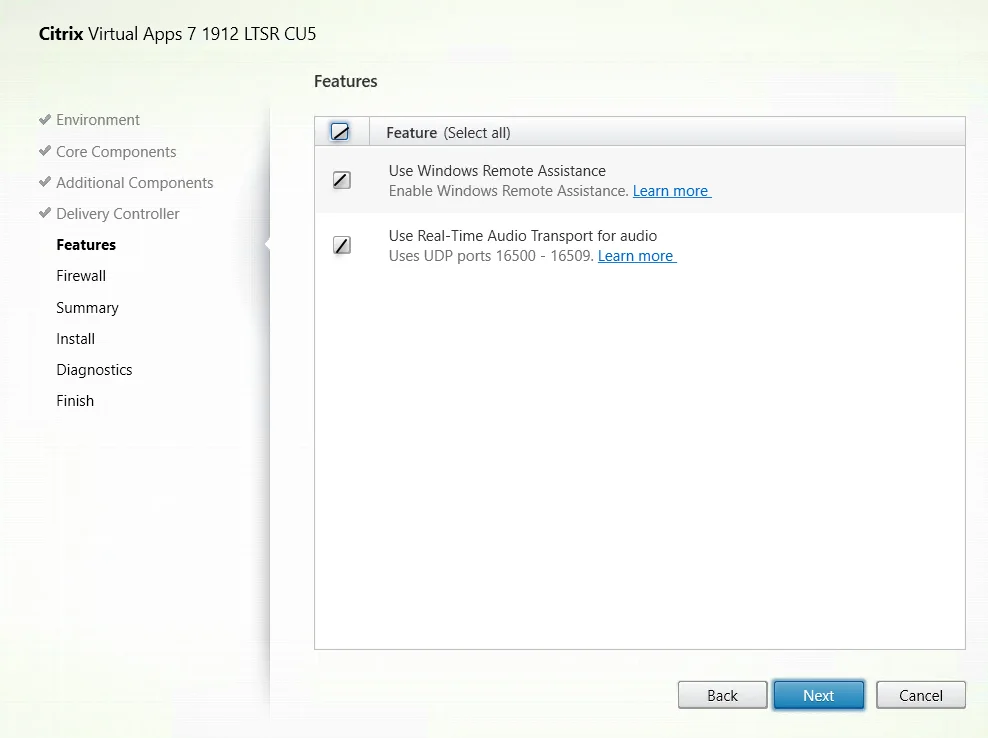Image resolution: width=988 pixels, height=738 pixels.
Task: Uncheck Use Windows Remote Assistance checkbox
Action: pos(342,180)
